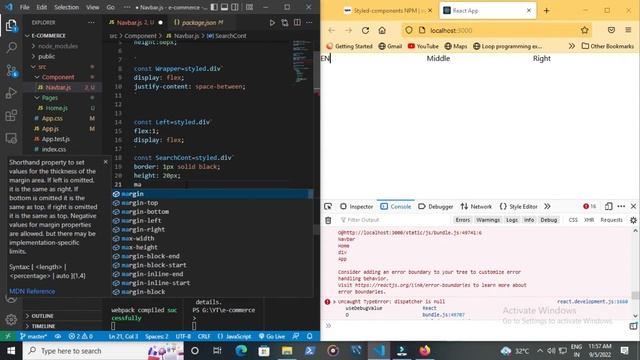Open the Style Editor devtools tab

519,207
